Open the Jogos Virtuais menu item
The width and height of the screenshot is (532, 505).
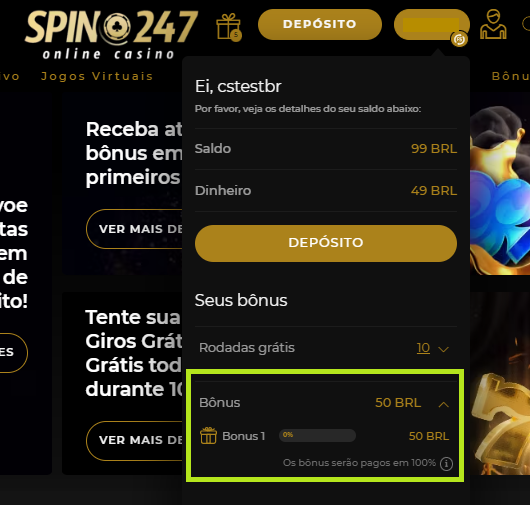(x=97, y=76)
